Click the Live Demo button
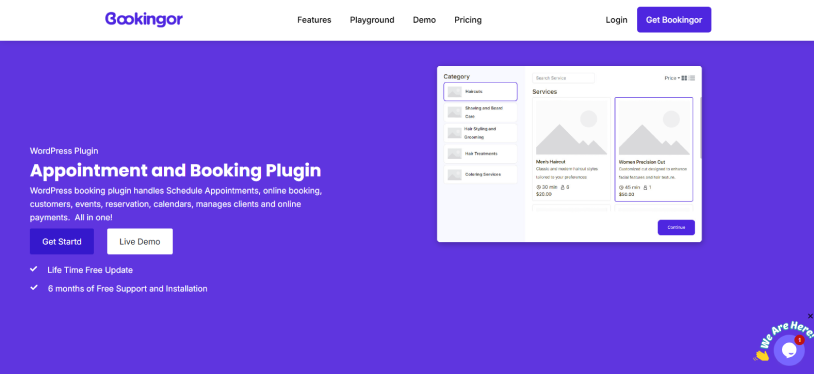The height and width of the screenshot is (374, 814). click(x=140, y=242)
